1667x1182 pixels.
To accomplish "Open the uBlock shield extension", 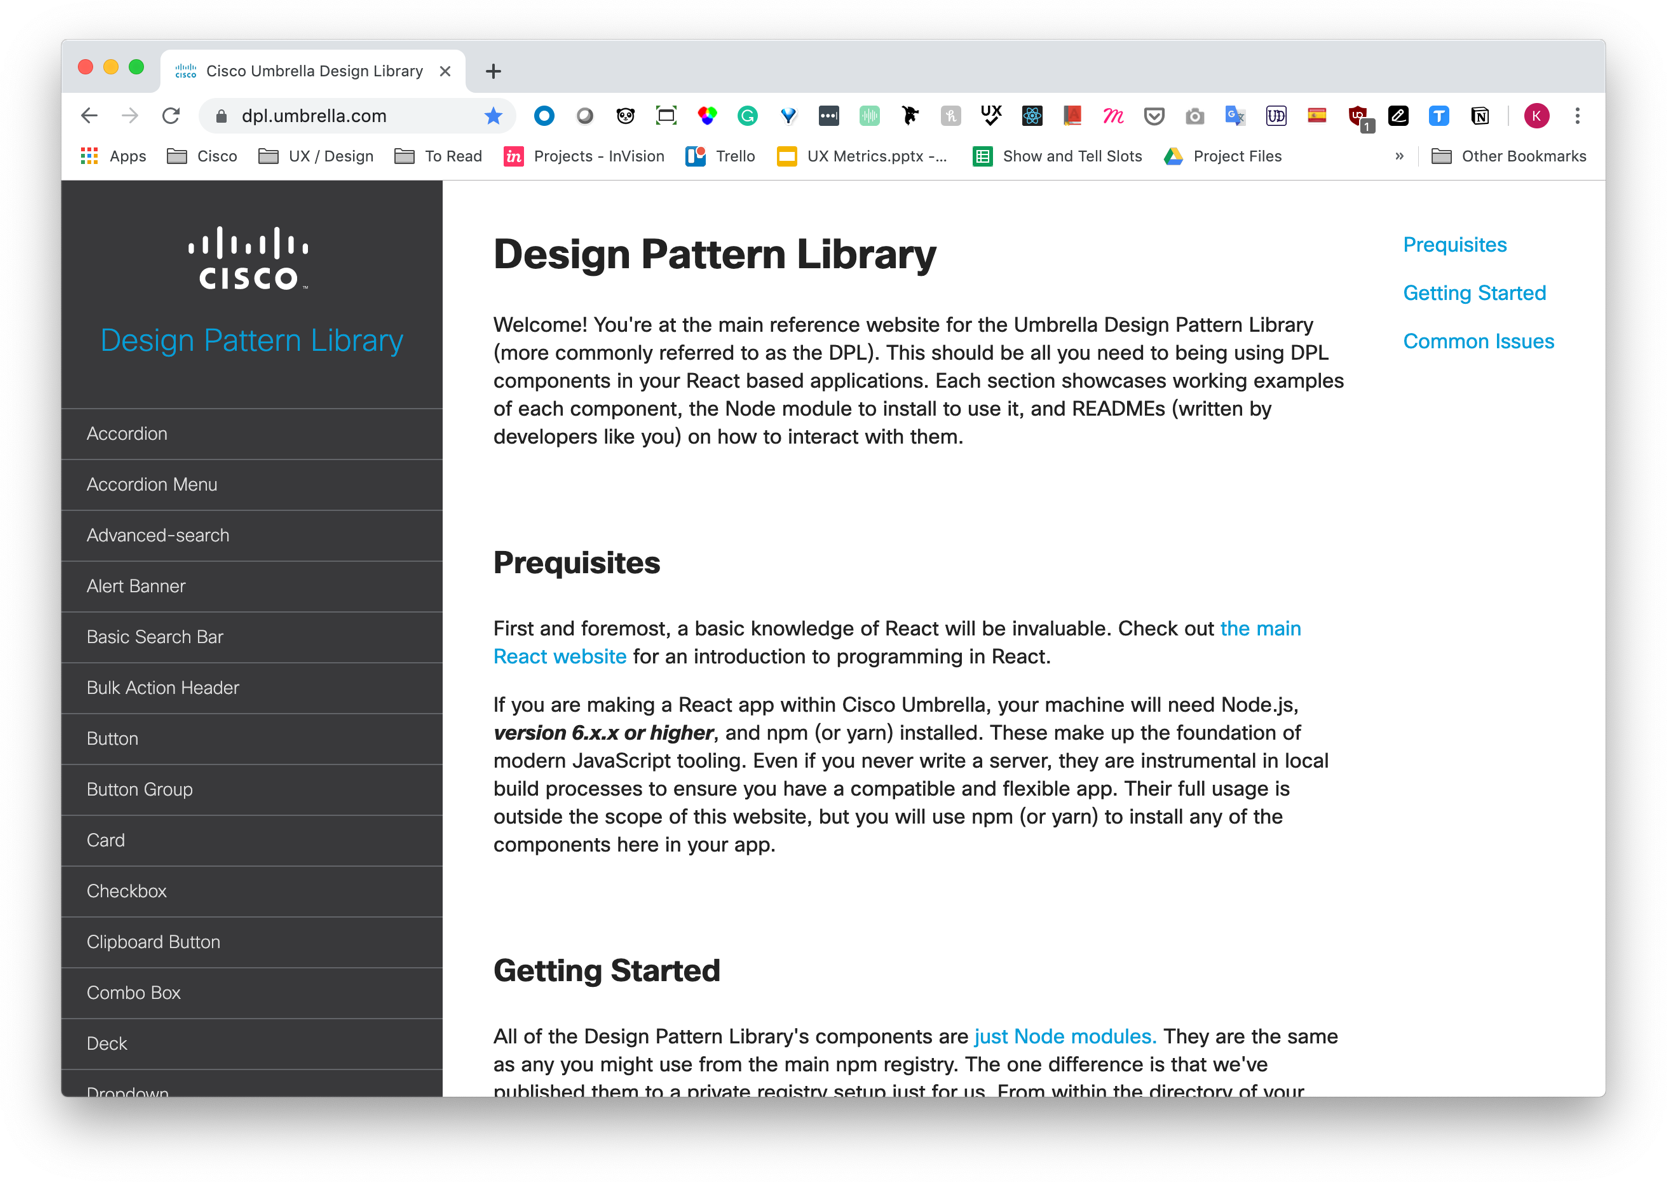I will point(1359,118).
